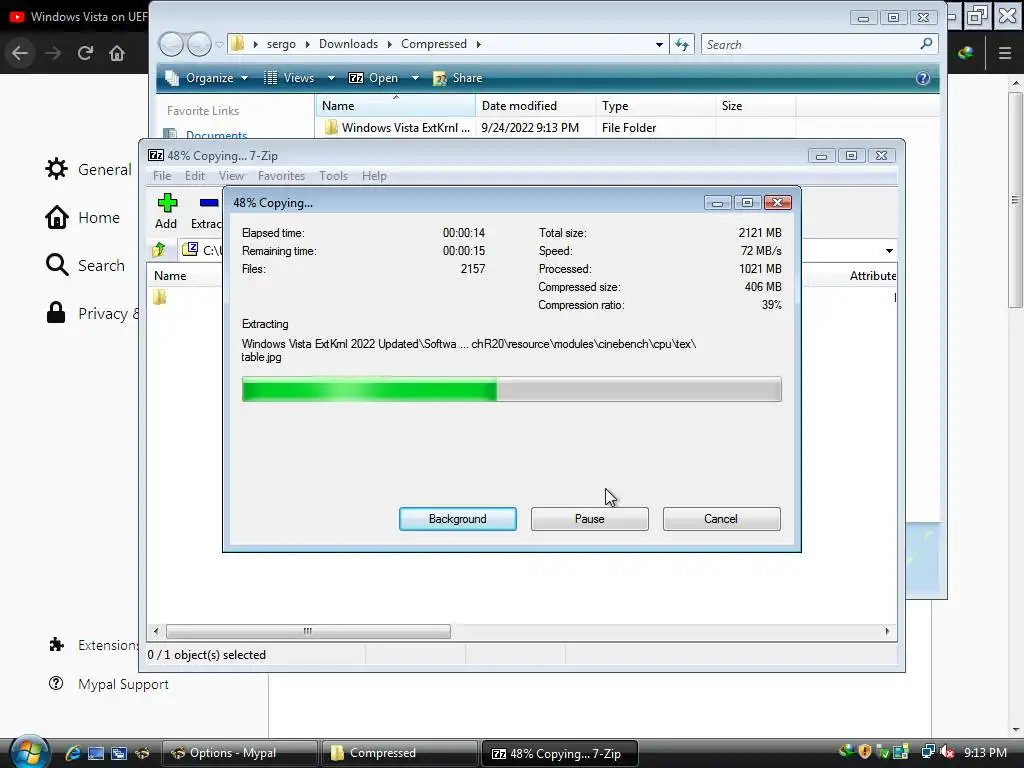The width and height of the screenshot is (1024, 768).
Task: Click the up-folder icon in 7-Zip
Action: coord(159,249)
